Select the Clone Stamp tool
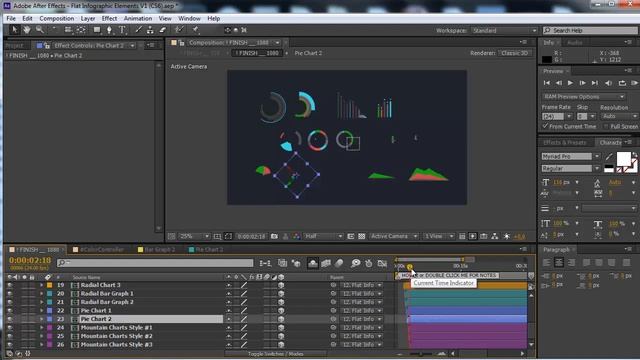 [x=150, y=30]
